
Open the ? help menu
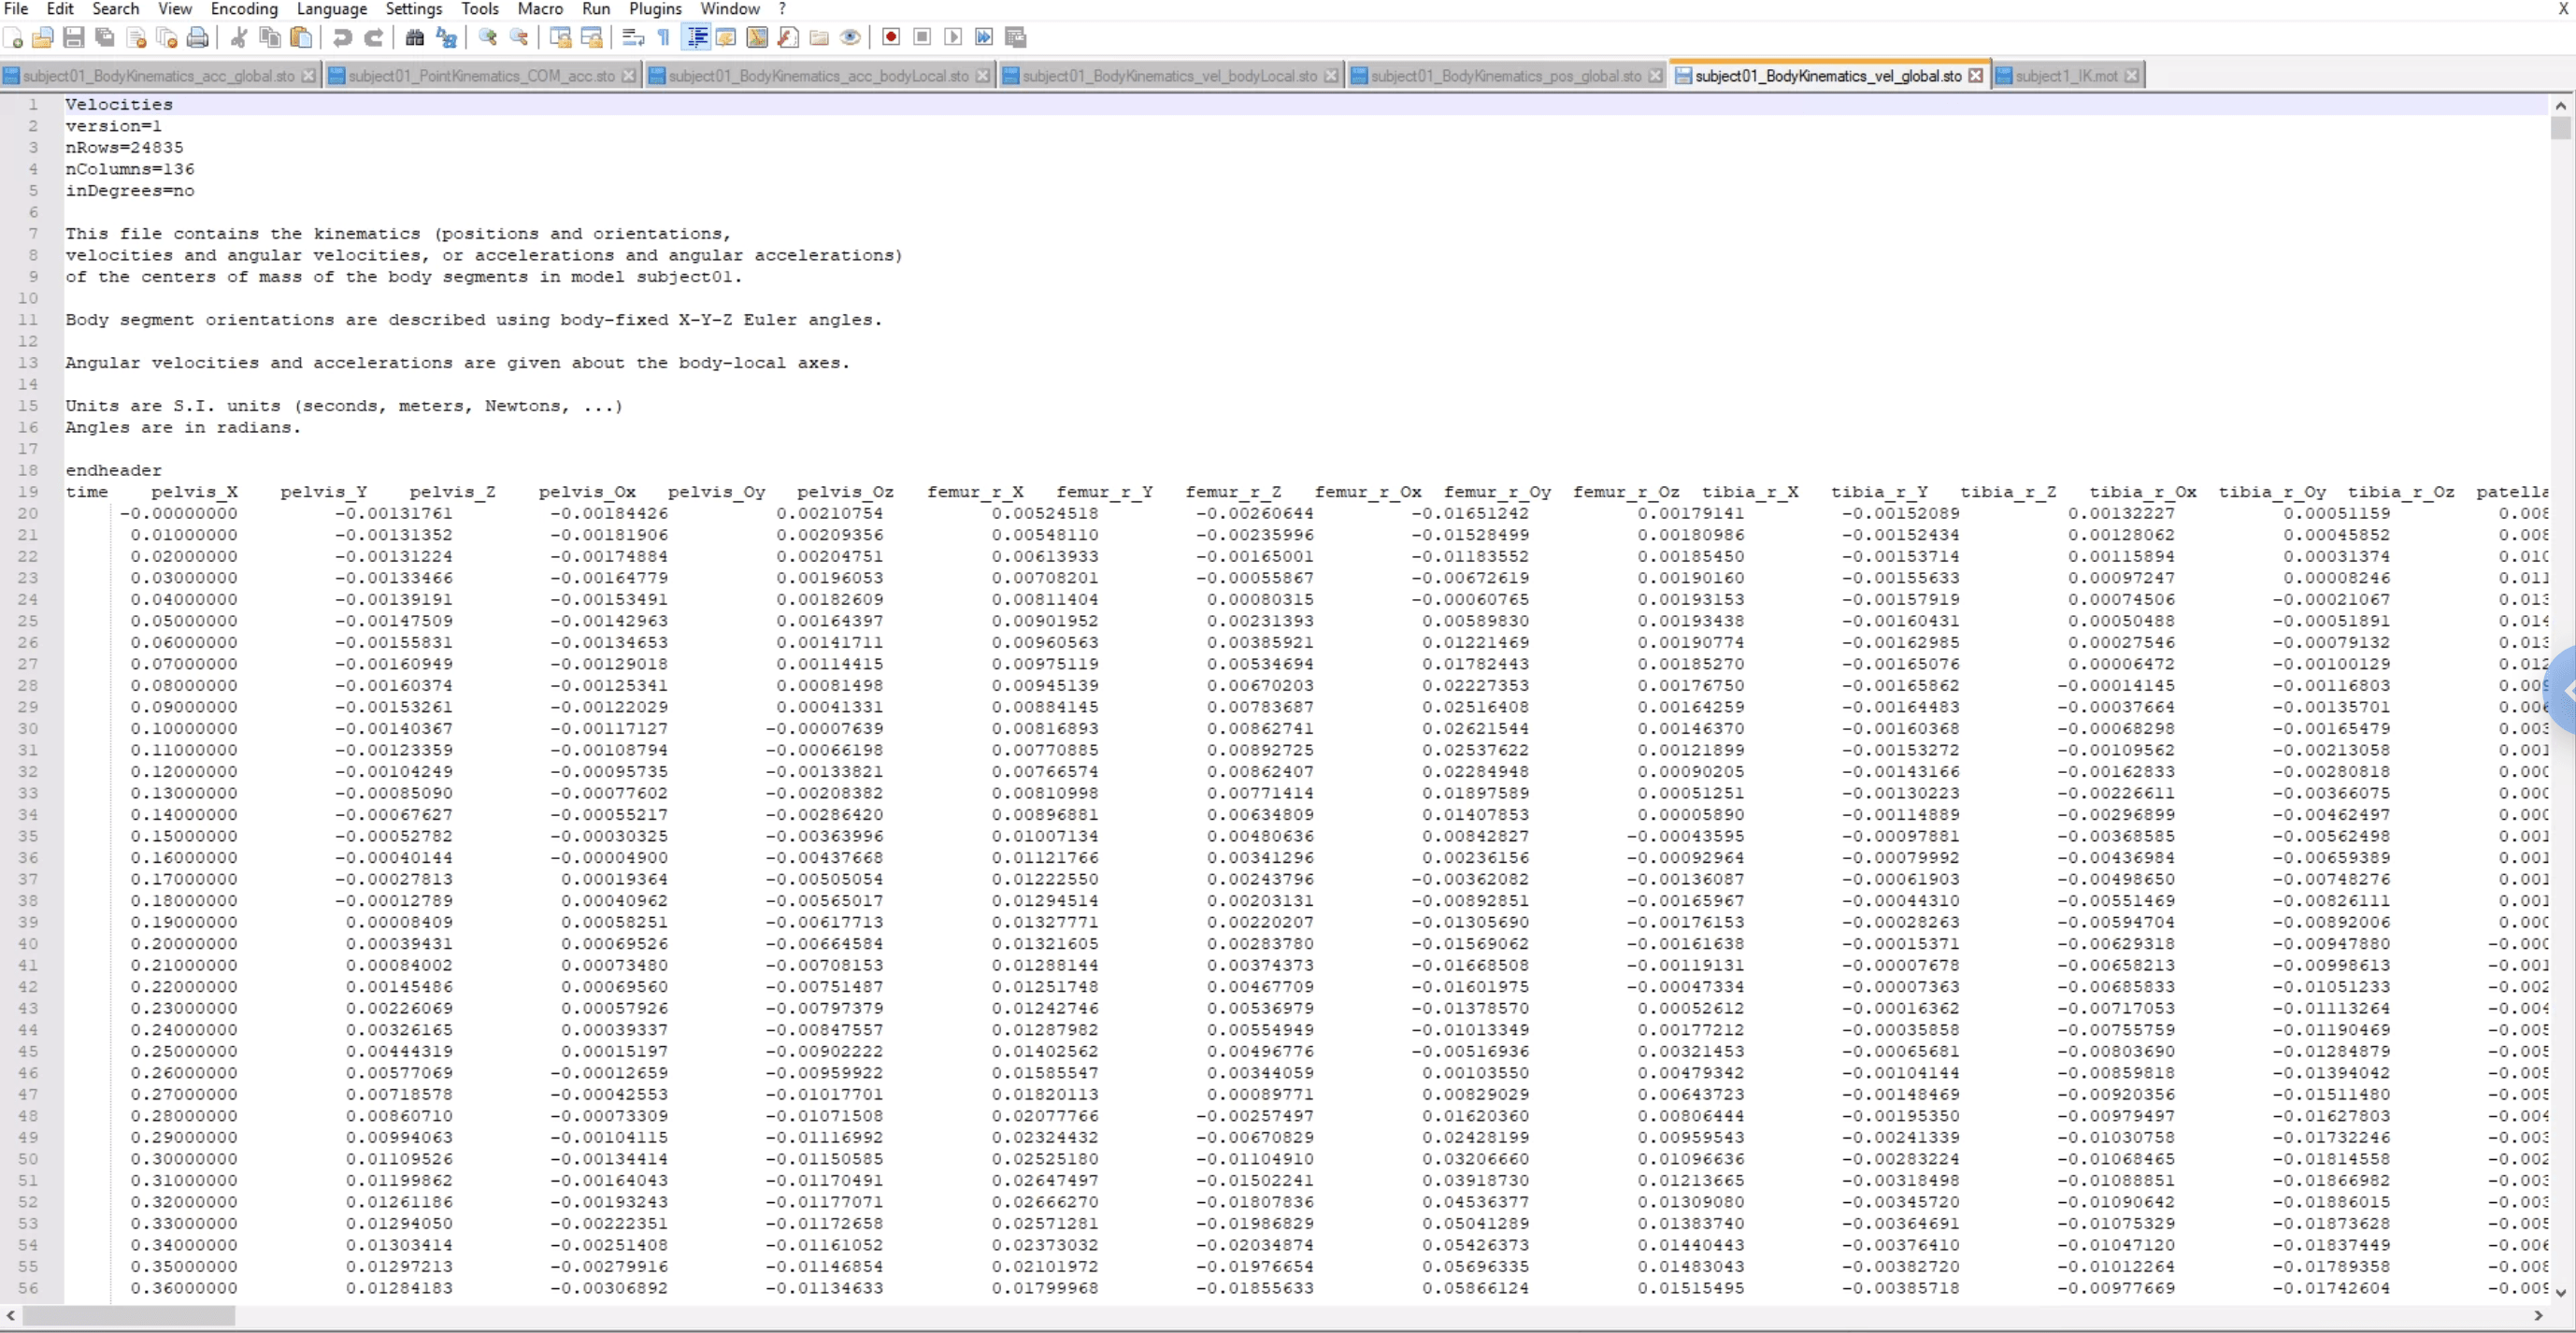coord(782,9)
